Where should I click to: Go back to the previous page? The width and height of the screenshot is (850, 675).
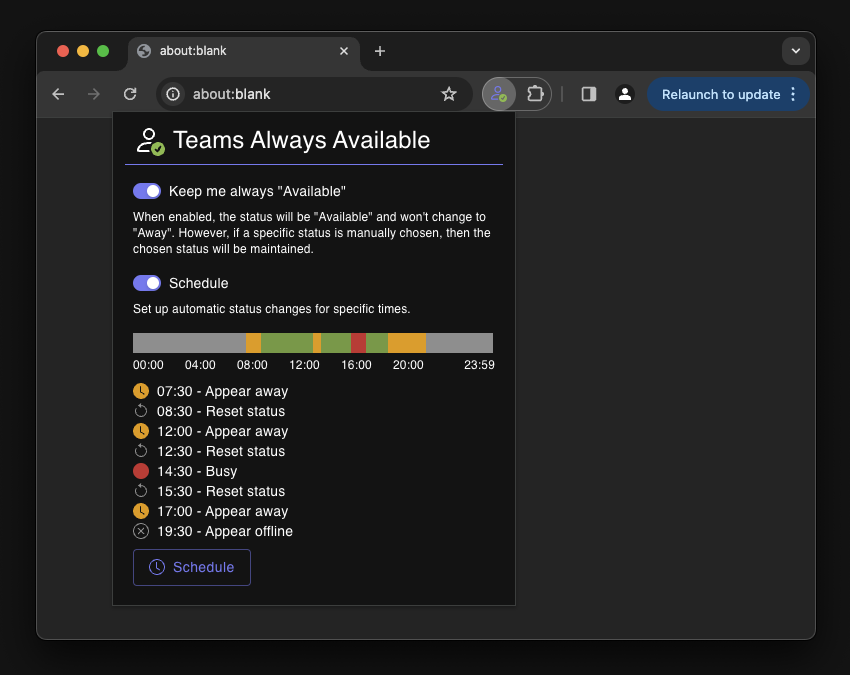[59, 94]
